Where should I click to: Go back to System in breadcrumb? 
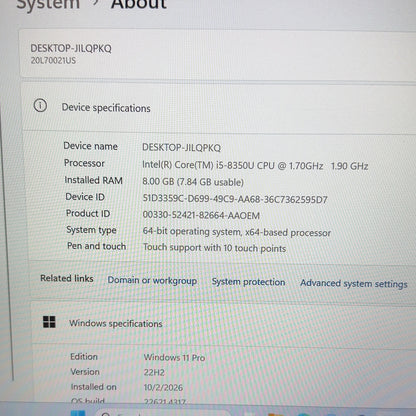coord(48,5)
